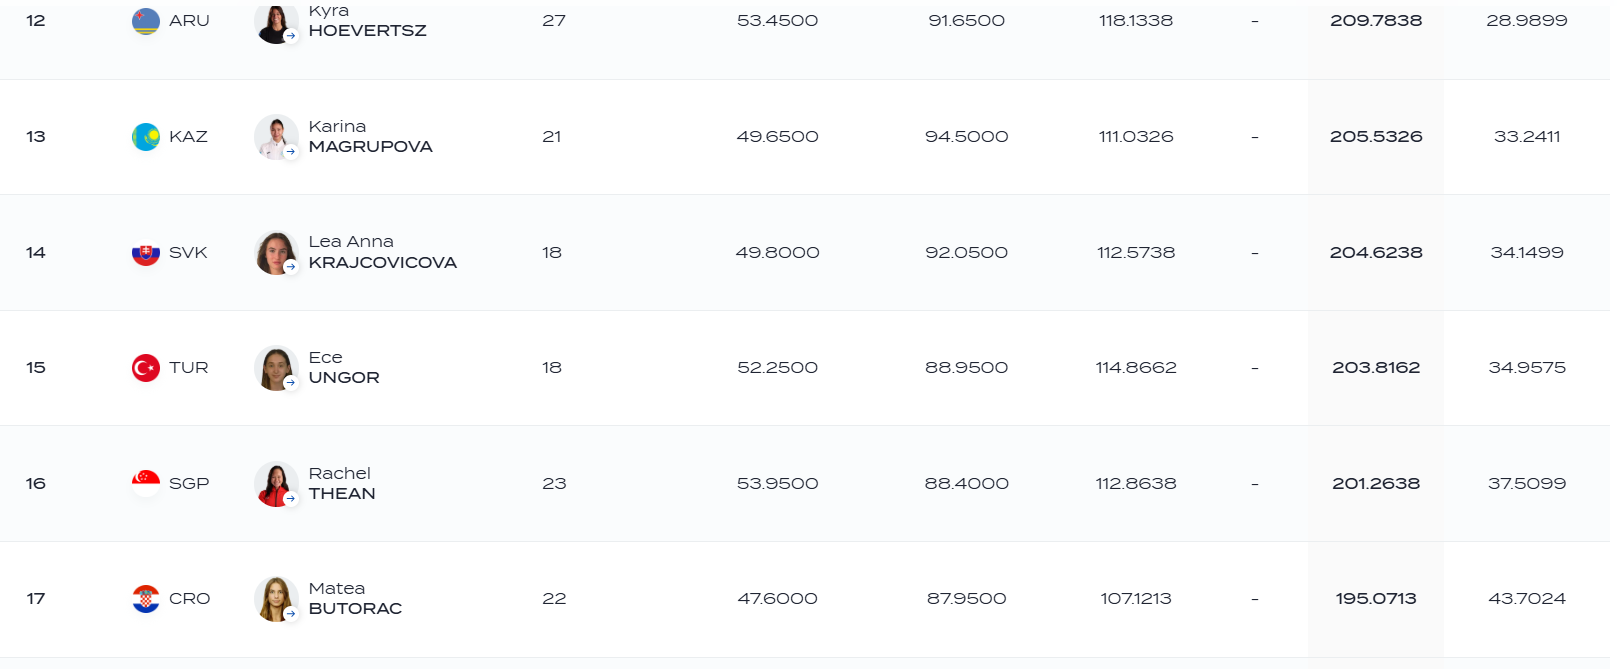Open Matea BUTORAC athlete profile

355,598
